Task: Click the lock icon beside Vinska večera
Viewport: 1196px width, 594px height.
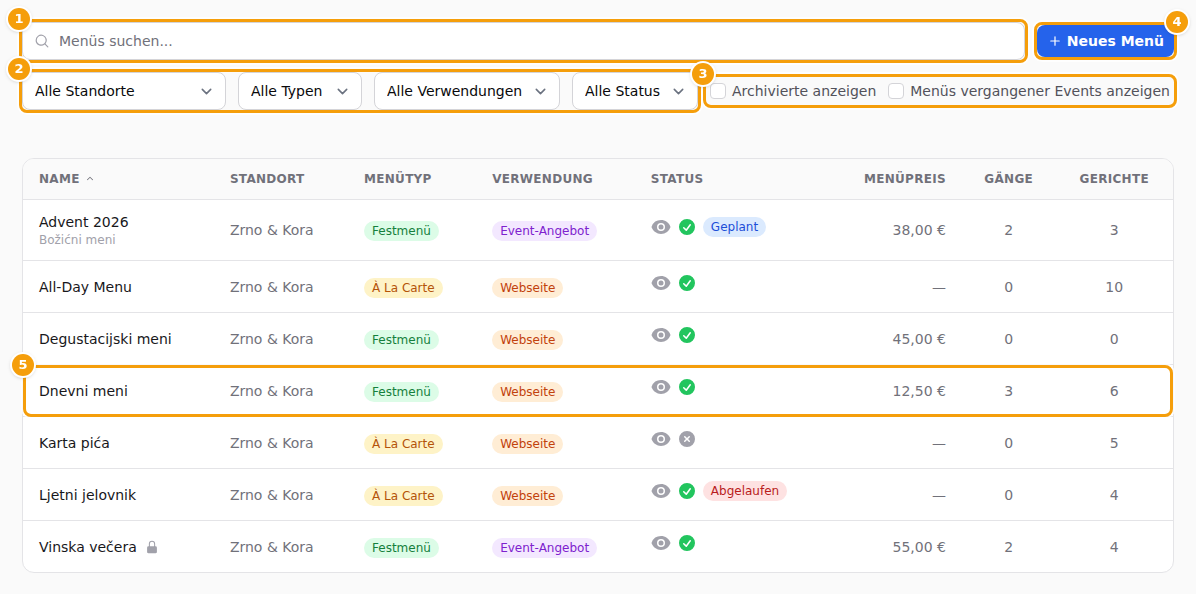Action: pos(152,547)
